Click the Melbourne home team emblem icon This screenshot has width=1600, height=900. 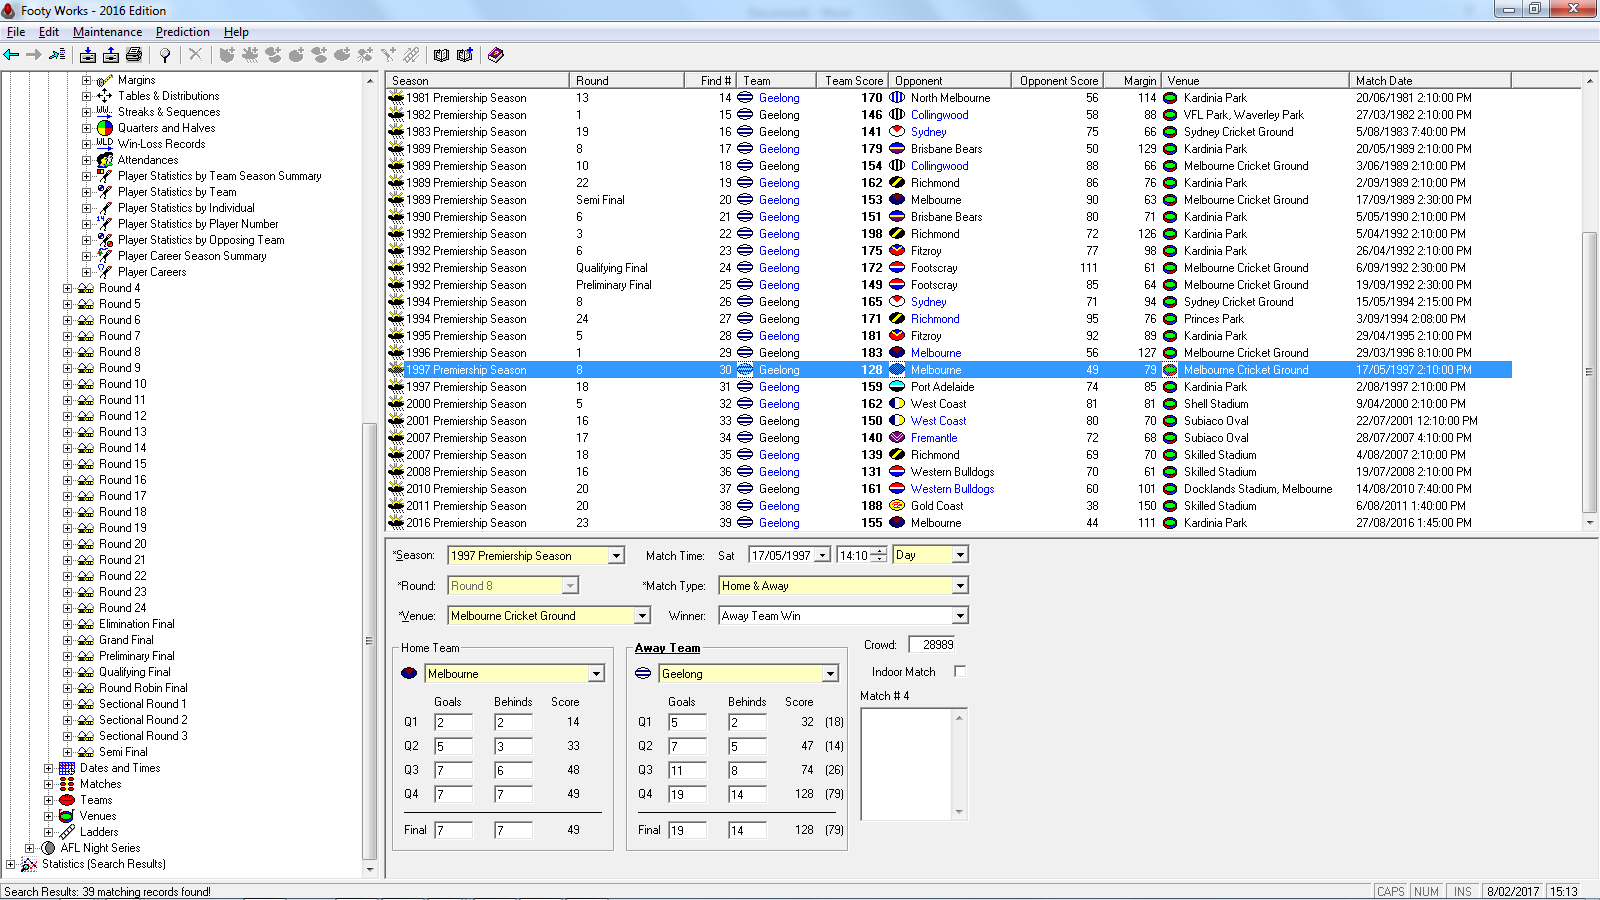click(409, 673)
